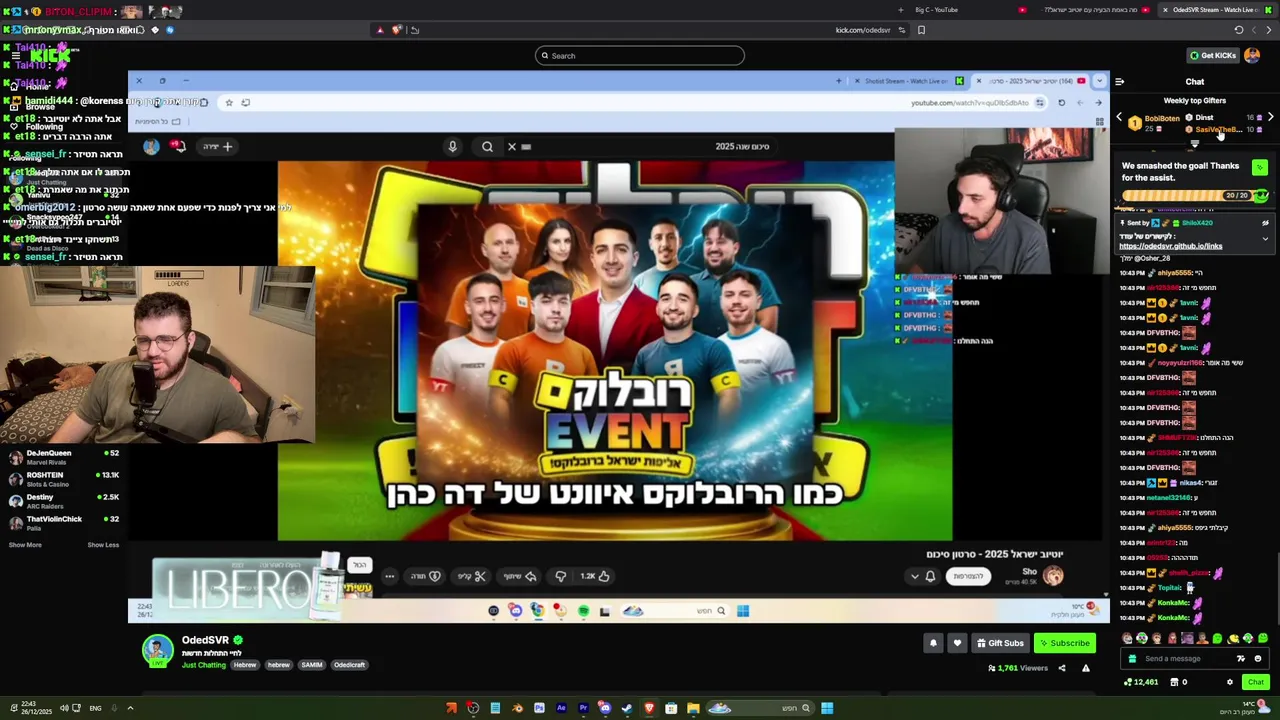
Task: Click the green Chat send button
Action: 1256,682
